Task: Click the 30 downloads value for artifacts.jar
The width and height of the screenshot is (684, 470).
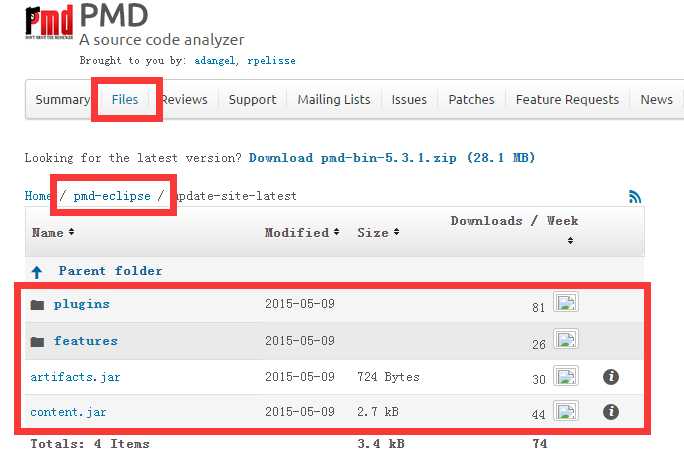Action: [x=539, y=380]
